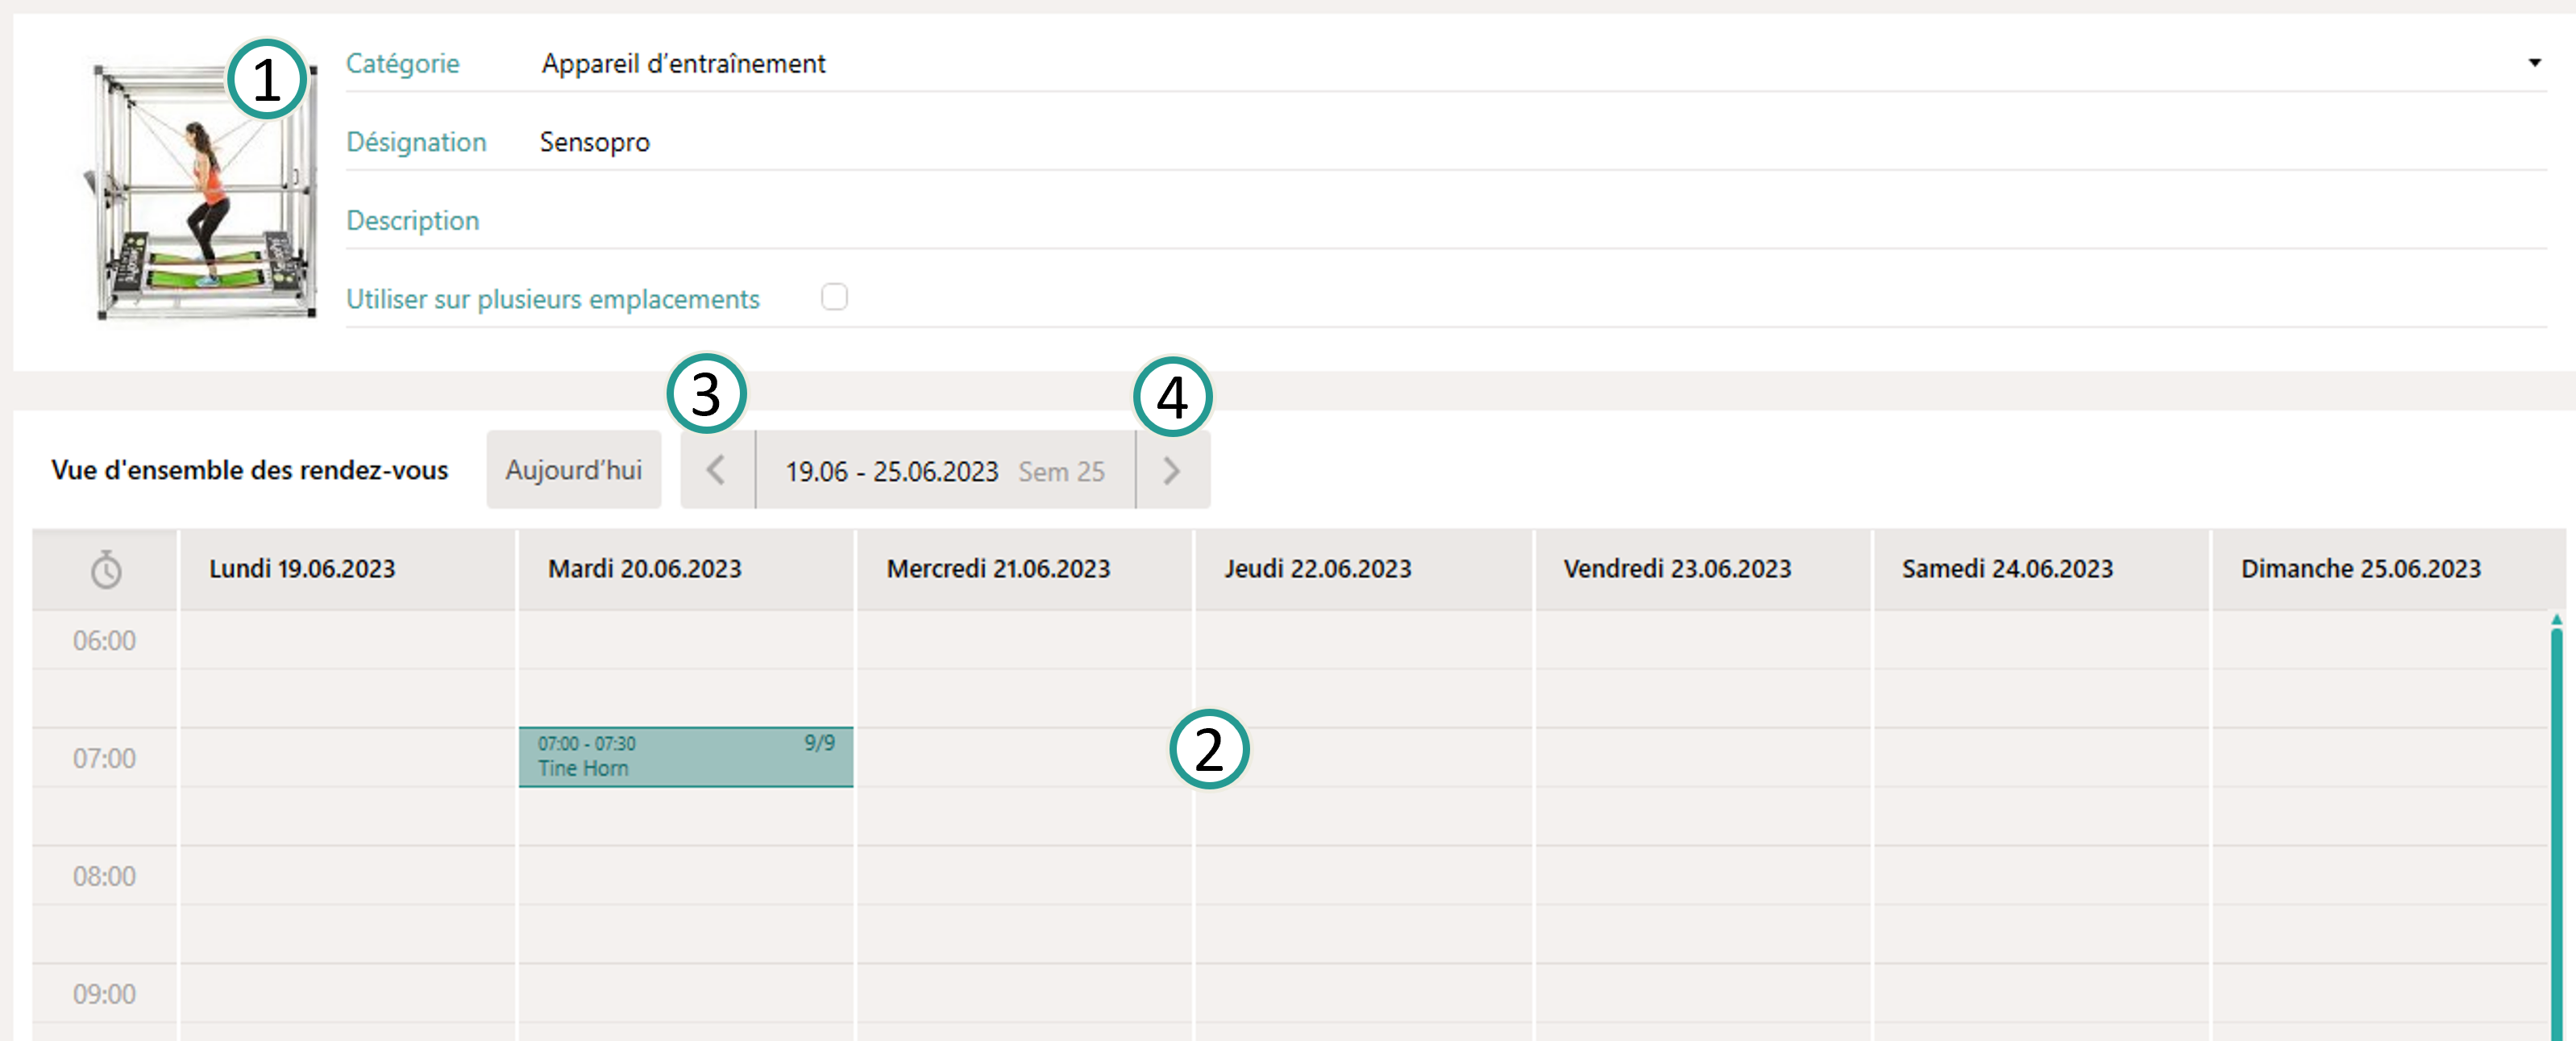Click the 06:00 slot on Samedi
The height and width of the screenshot is (1041, 2576).
pos(2040,640)
